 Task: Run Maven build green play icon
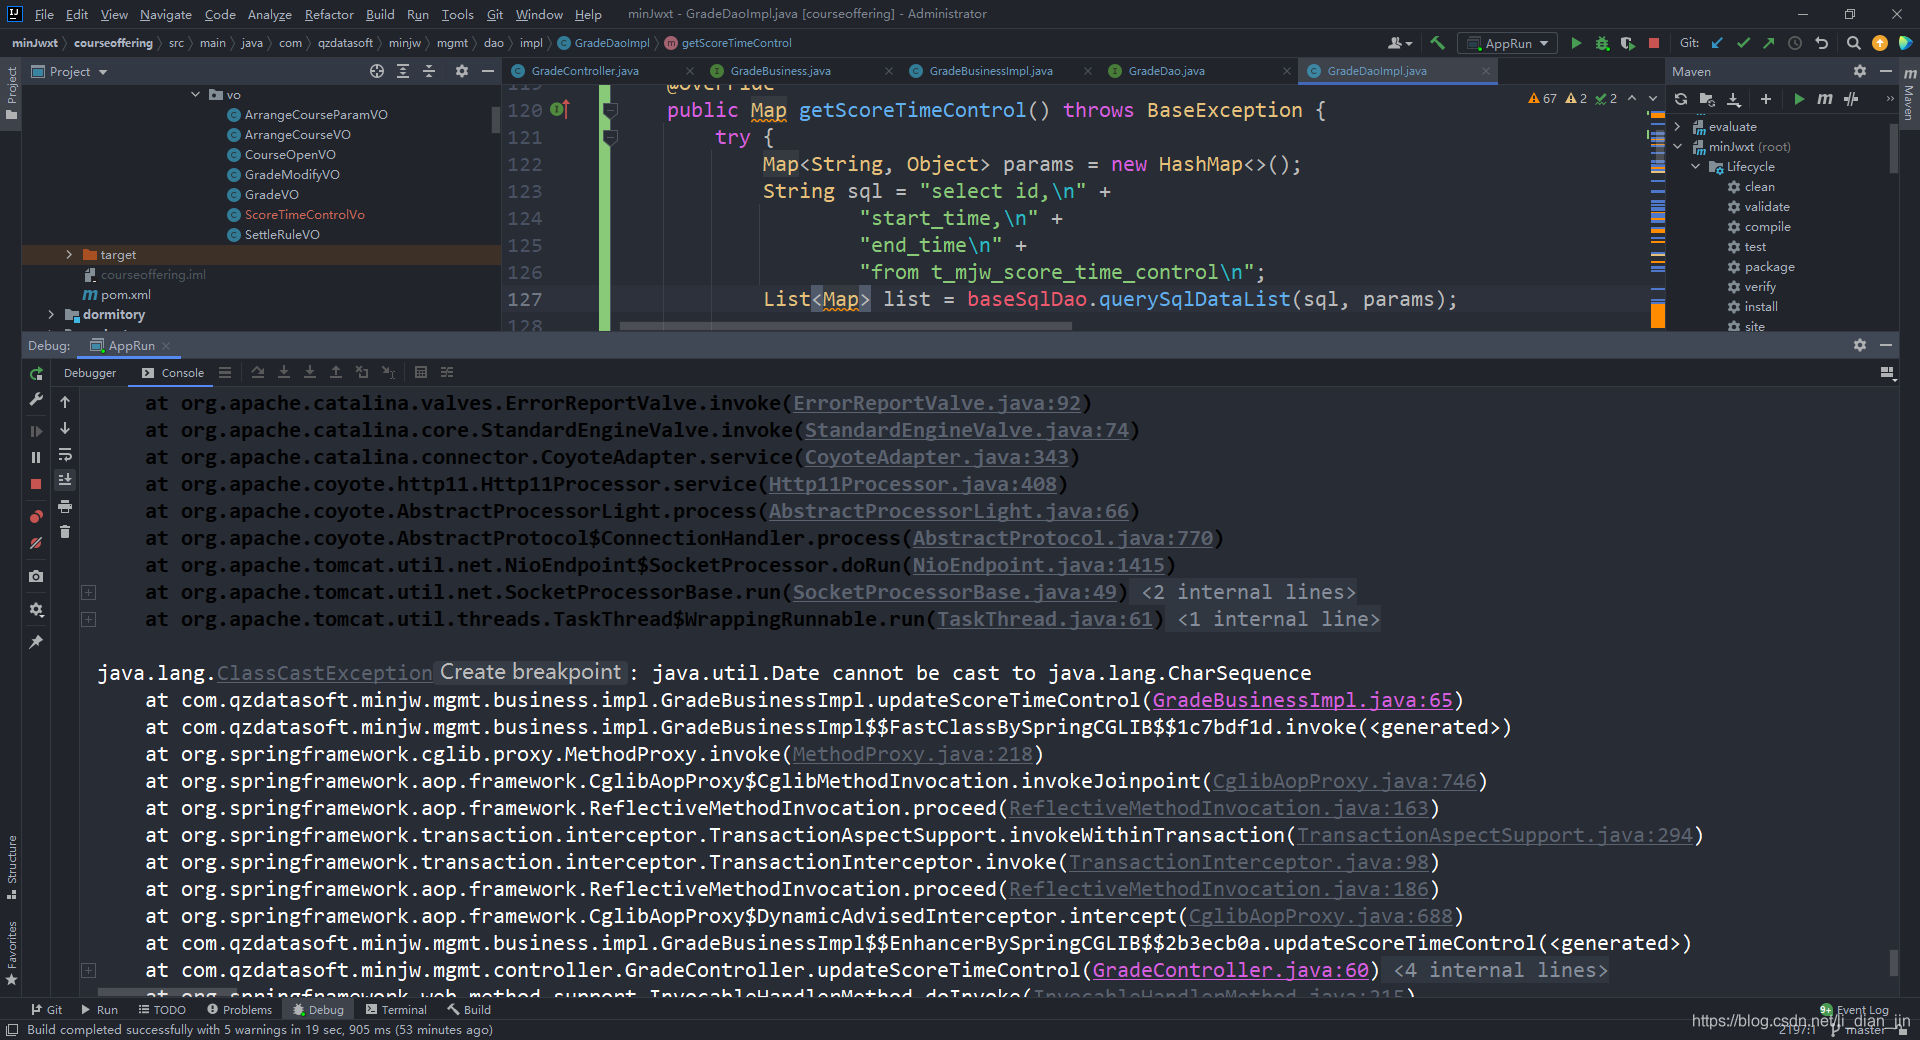click(1799, 99)
